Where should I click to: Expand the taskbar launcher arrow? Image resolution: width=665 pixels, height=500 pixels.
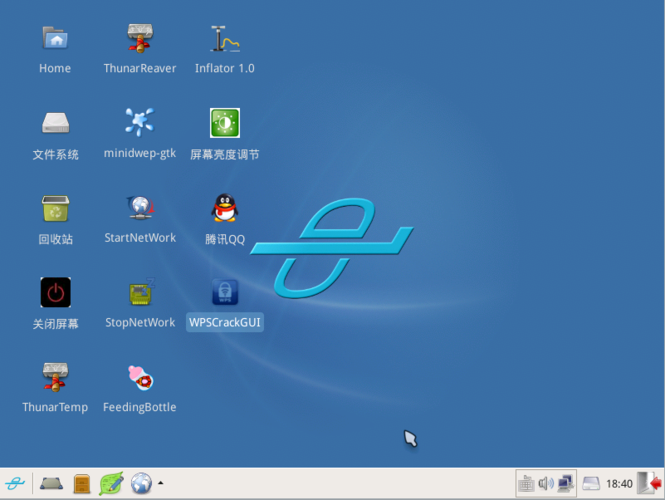(161, 483)
